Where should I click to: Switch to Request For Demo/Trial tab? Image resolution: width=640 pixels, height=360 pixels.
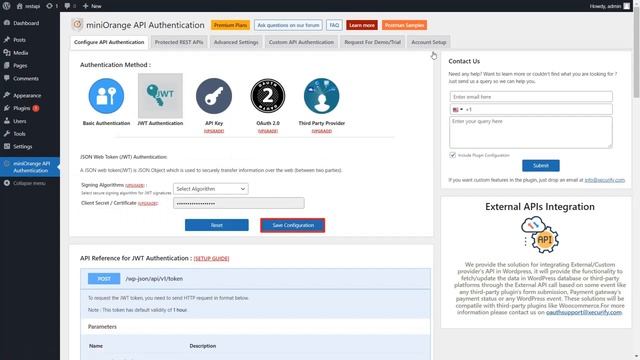point(372,42)
